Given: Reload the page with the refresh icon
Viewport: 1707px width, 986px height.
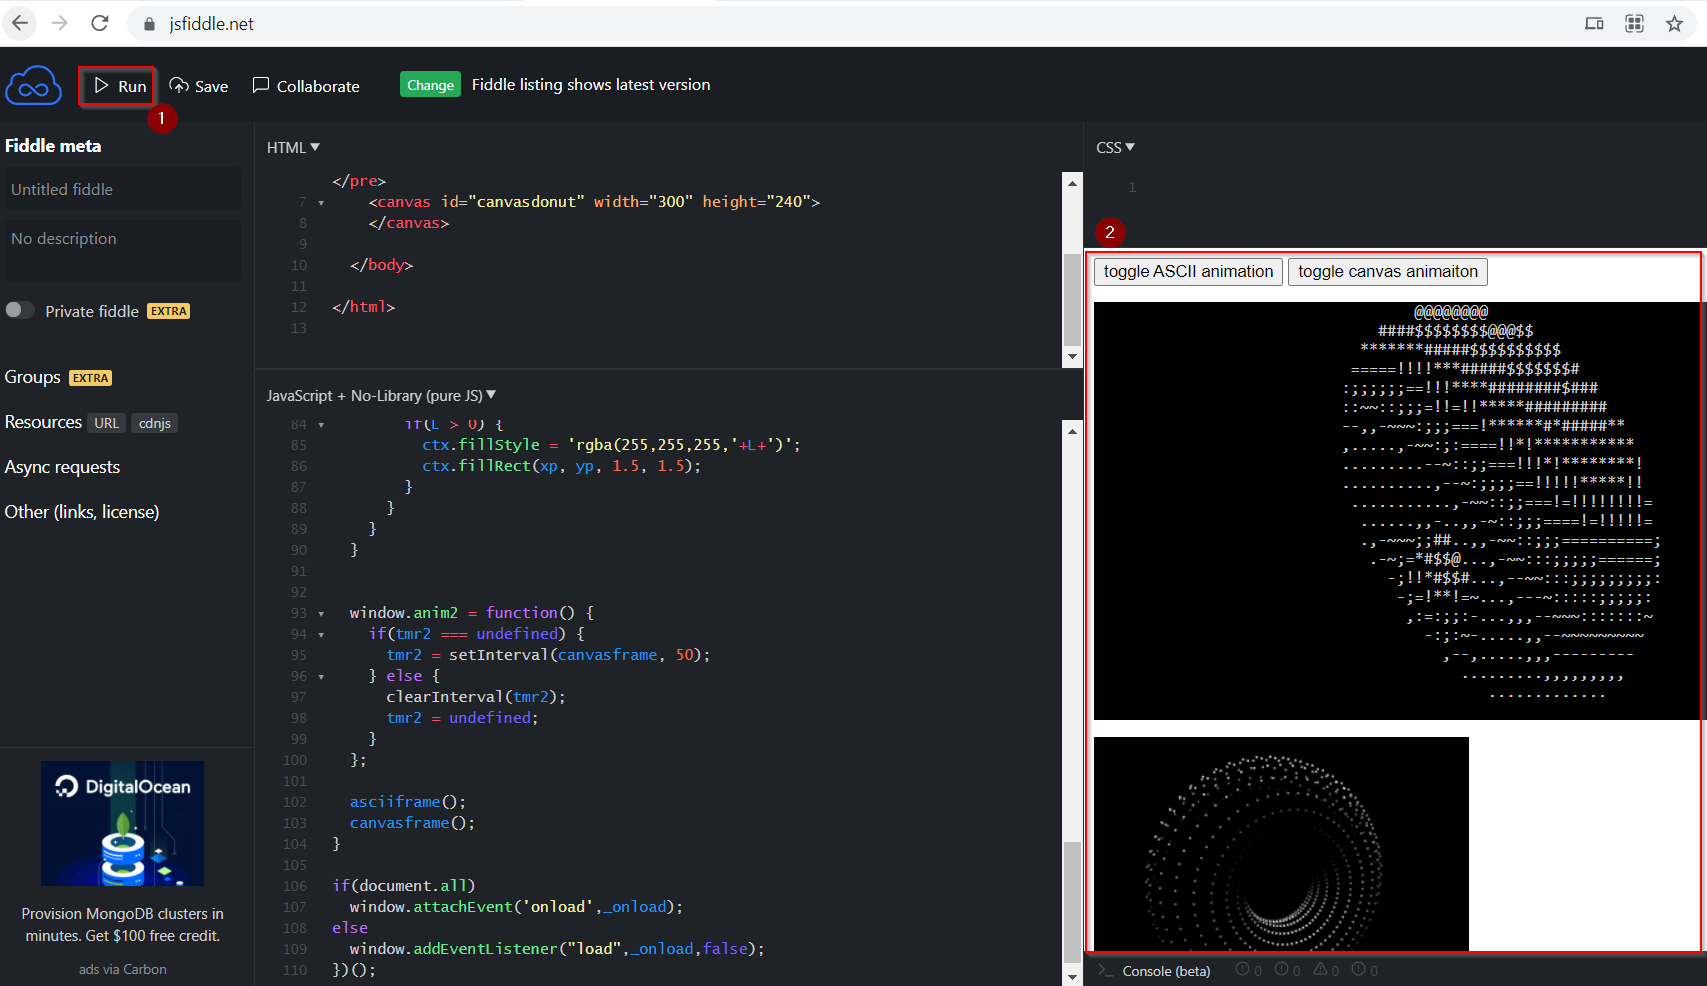Looking at the screenshot, I should click(100, 23).
